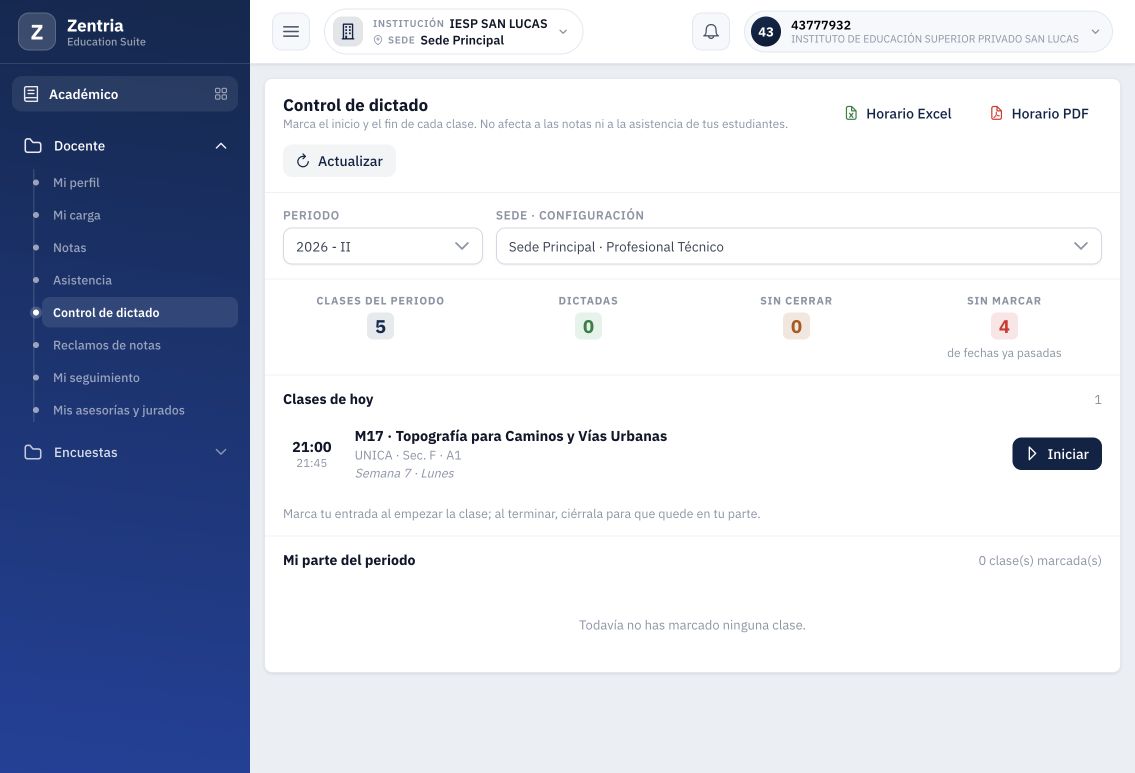Download Horario Excel
This screenshot has width=1135, height=773.
click(898, 114)
